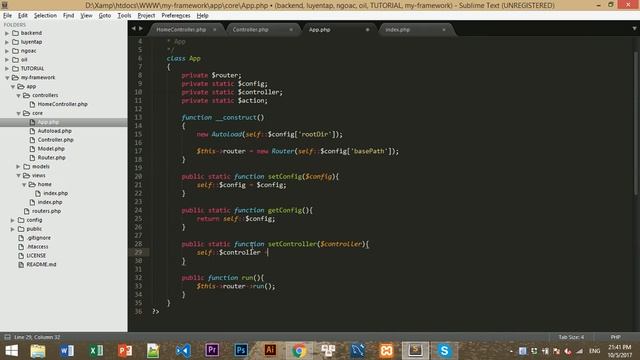Open Adobe Photoshop taskbar icon

tap(241, 351)
